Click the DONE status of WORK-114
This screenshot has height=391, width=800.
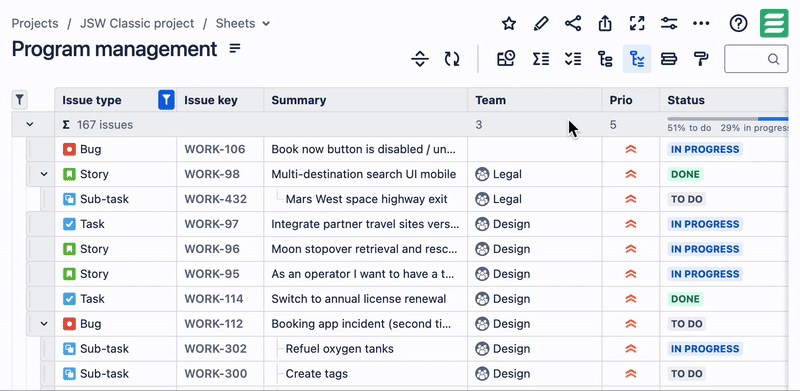tap(685, 299)
